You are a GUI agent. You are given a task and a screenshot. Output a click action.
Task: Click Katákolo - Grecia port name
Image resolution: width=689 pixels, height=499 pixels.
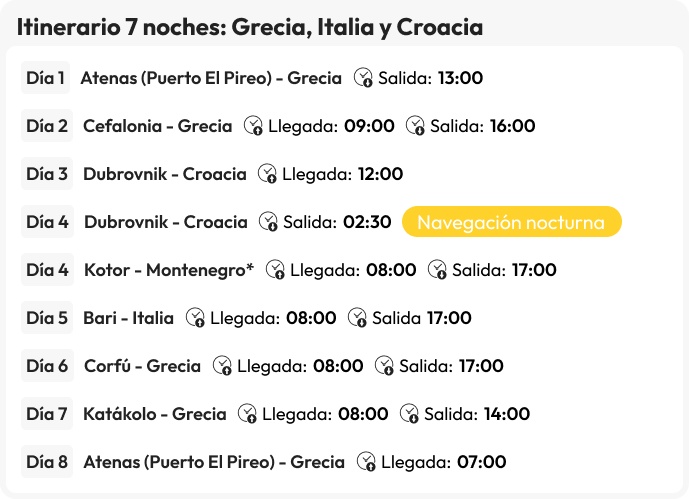pos(155,414)
